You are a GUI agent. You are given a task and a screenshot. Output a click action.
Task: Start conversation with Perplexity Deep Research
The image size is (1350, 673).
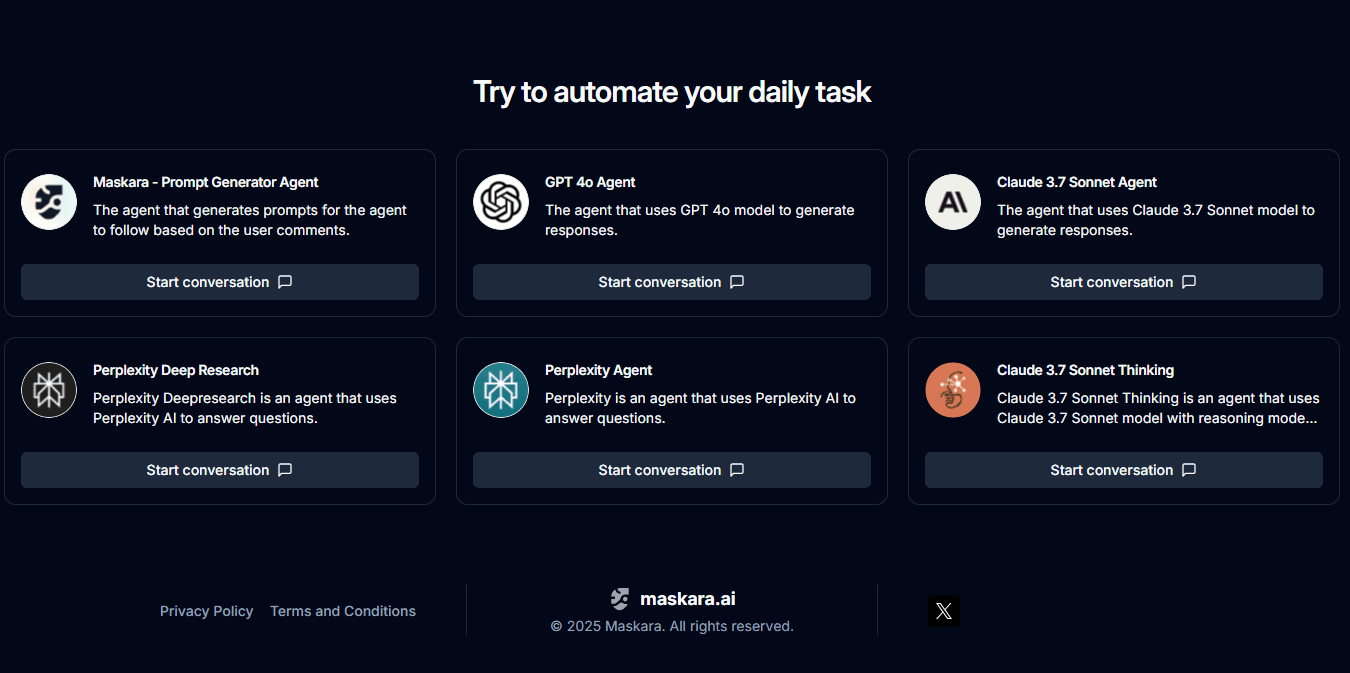[220, 470]
